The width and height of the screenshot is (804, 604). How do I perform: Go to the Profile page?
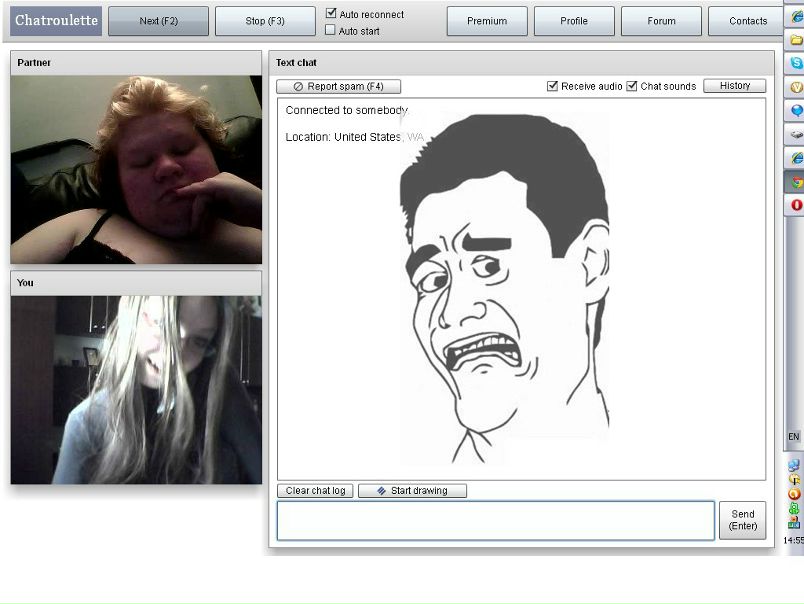(574, 21)
